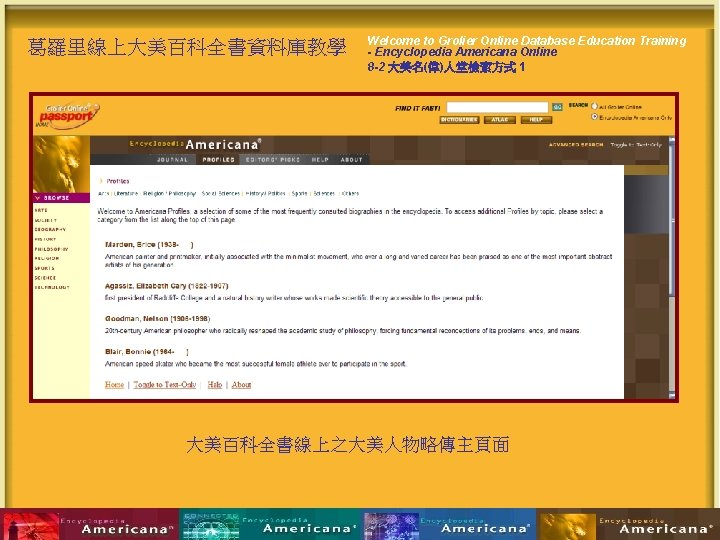
Task: Open the Agassiz, Elizabeth Cary profile
Action: click(x=167, y=286)
